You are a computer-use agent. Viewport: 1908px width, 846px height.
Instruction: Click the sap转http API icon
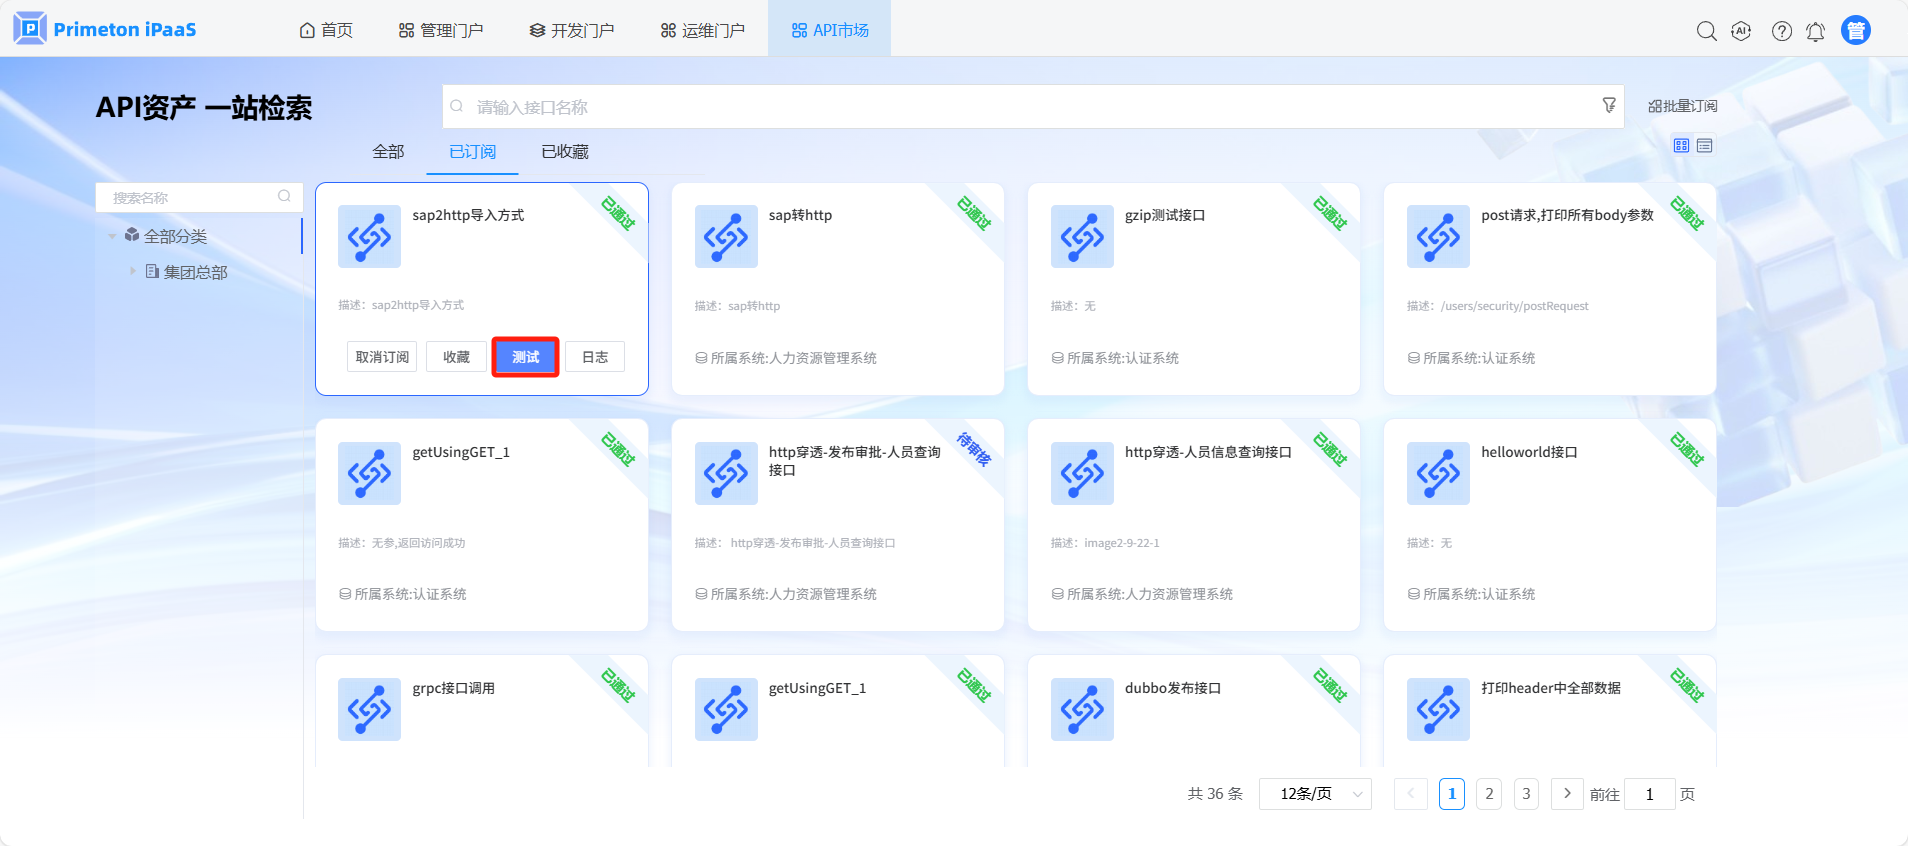pyautogui.click(x=726, y=237)
